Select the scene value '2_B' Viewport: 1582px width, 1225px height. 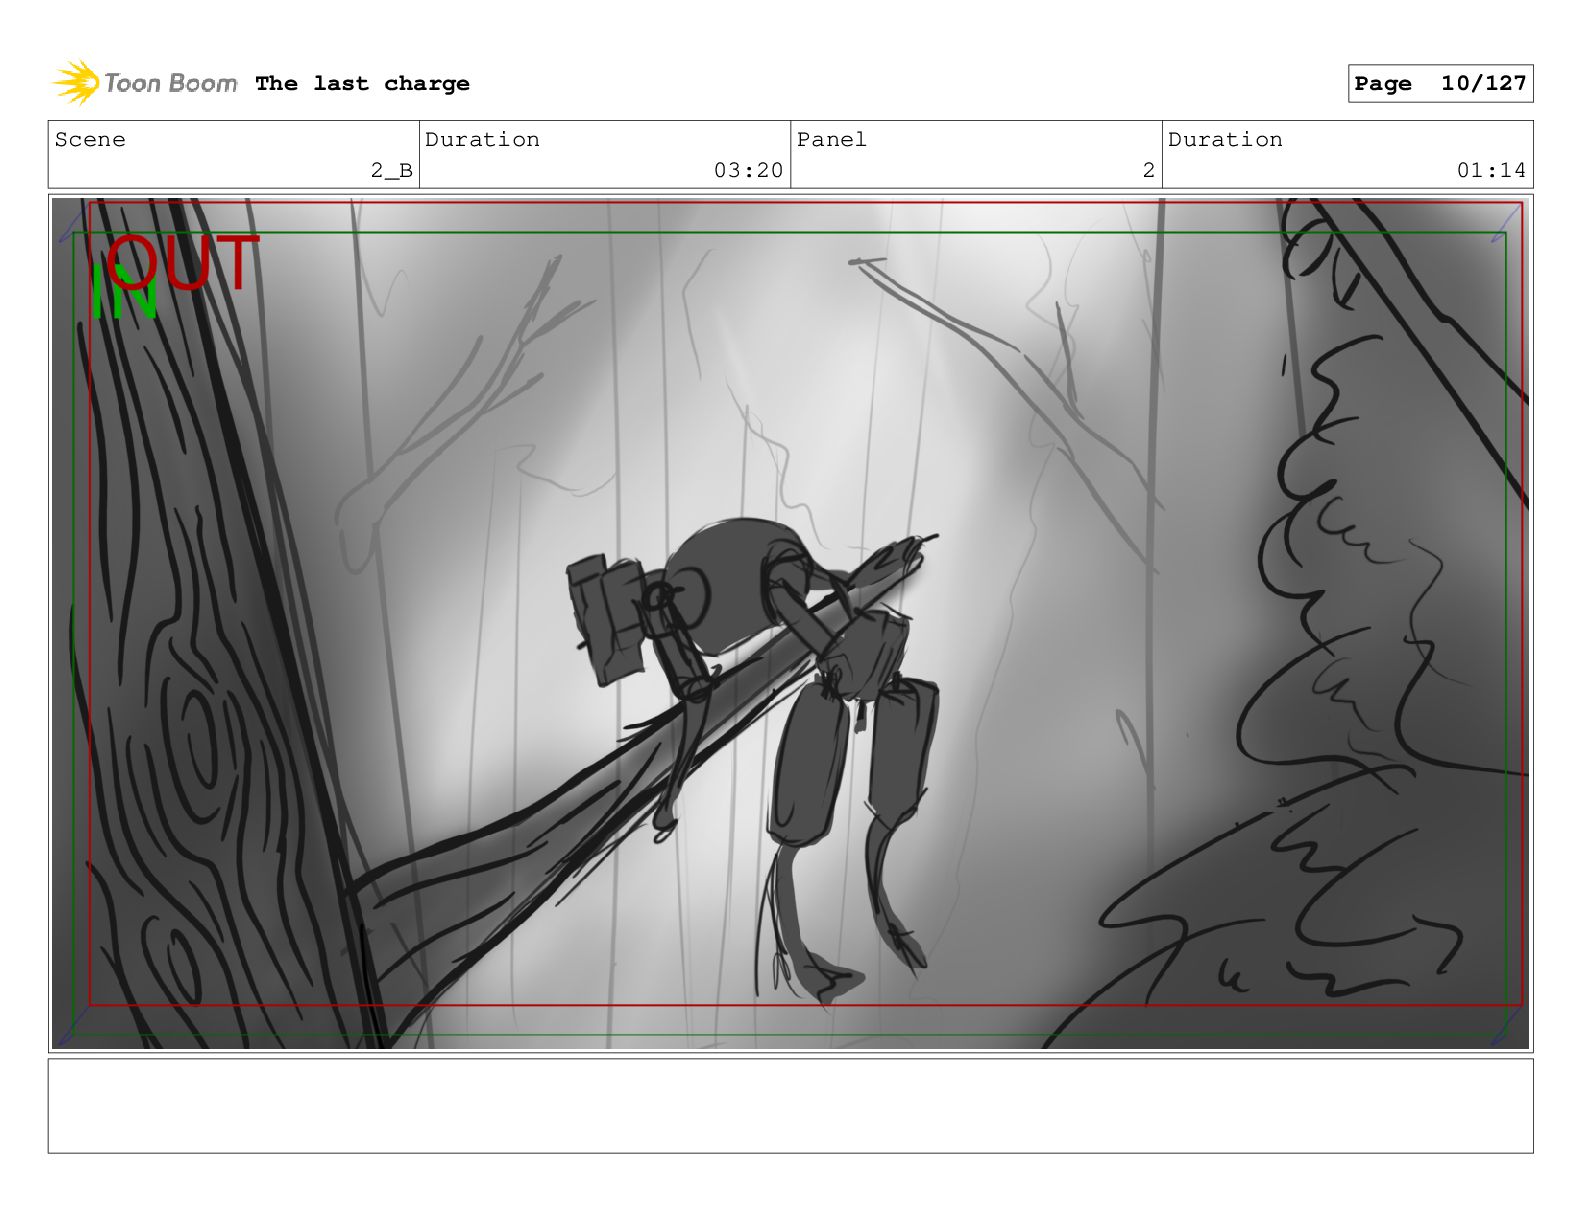coord(391,171)
